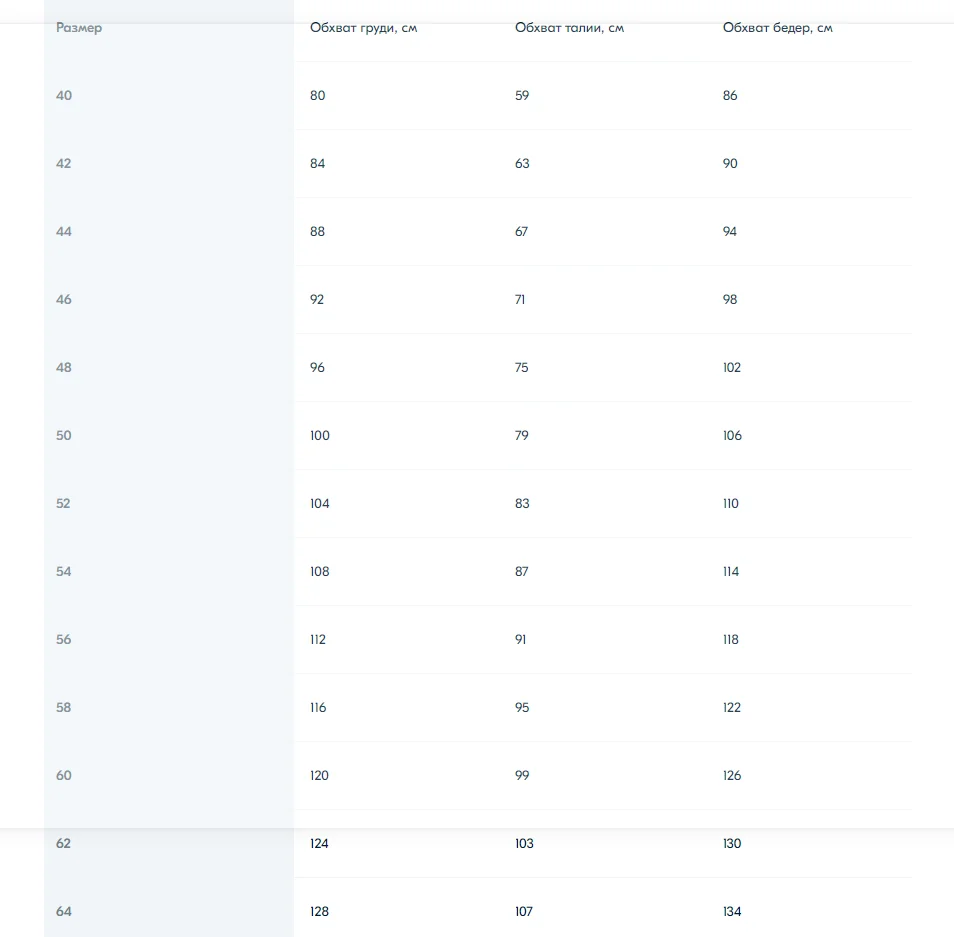Select size 52 row label
Image resolution: width=954 pixels, height=937 pixels.
(x=63, y=504)
